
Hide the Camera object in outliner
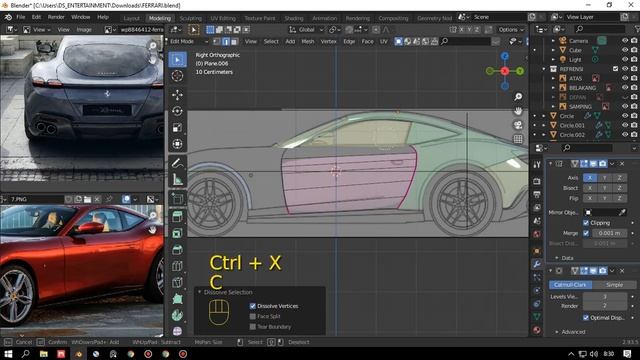[x=625, y=40]
